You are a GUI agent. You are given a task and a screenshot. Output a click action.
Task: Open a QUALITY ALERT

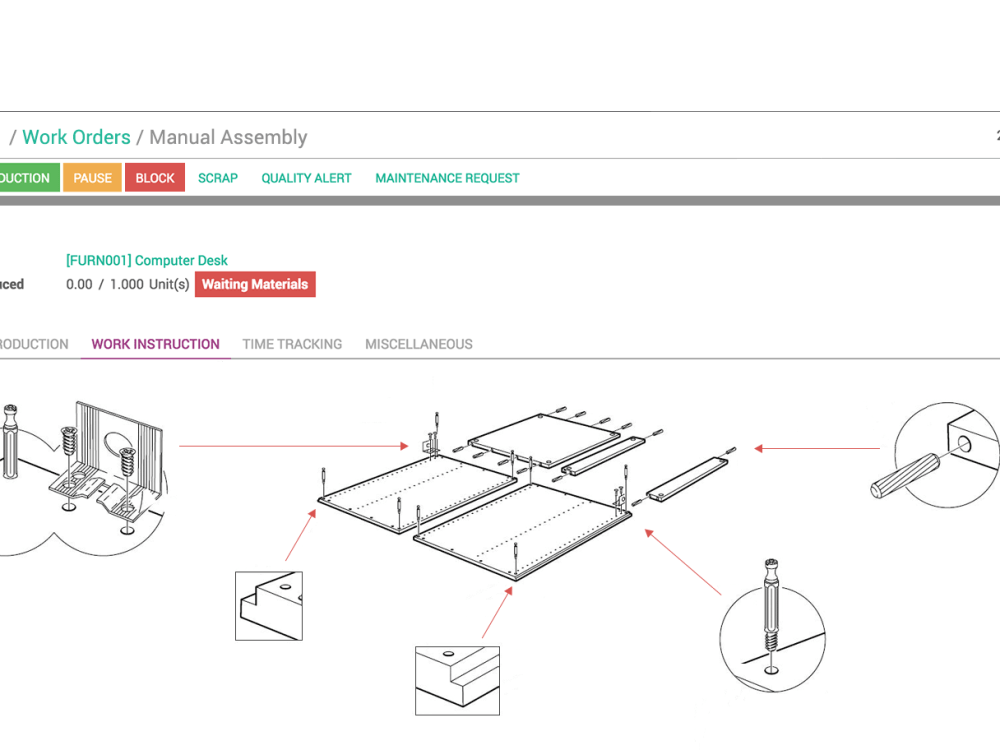tap(306, 178)
